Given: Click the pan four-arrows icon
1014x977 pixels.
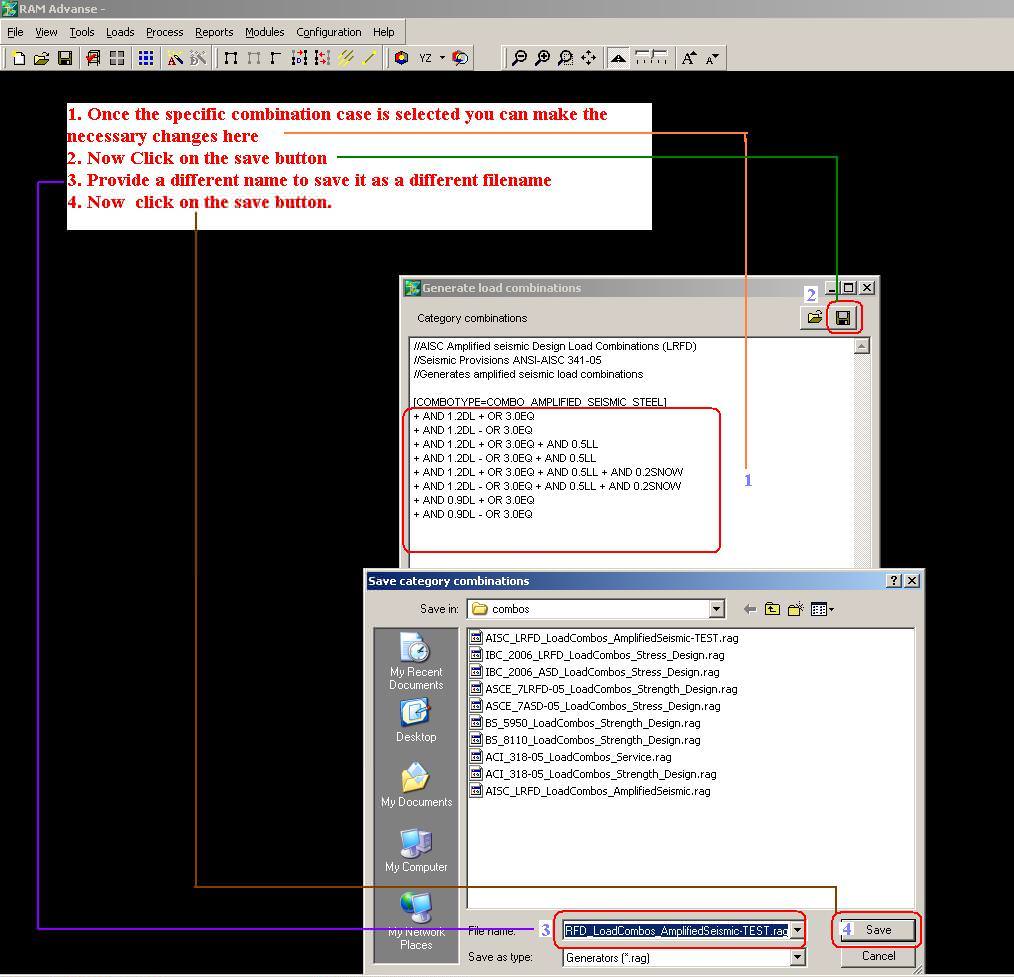Looking at the screenshot, I should [588, 58].
